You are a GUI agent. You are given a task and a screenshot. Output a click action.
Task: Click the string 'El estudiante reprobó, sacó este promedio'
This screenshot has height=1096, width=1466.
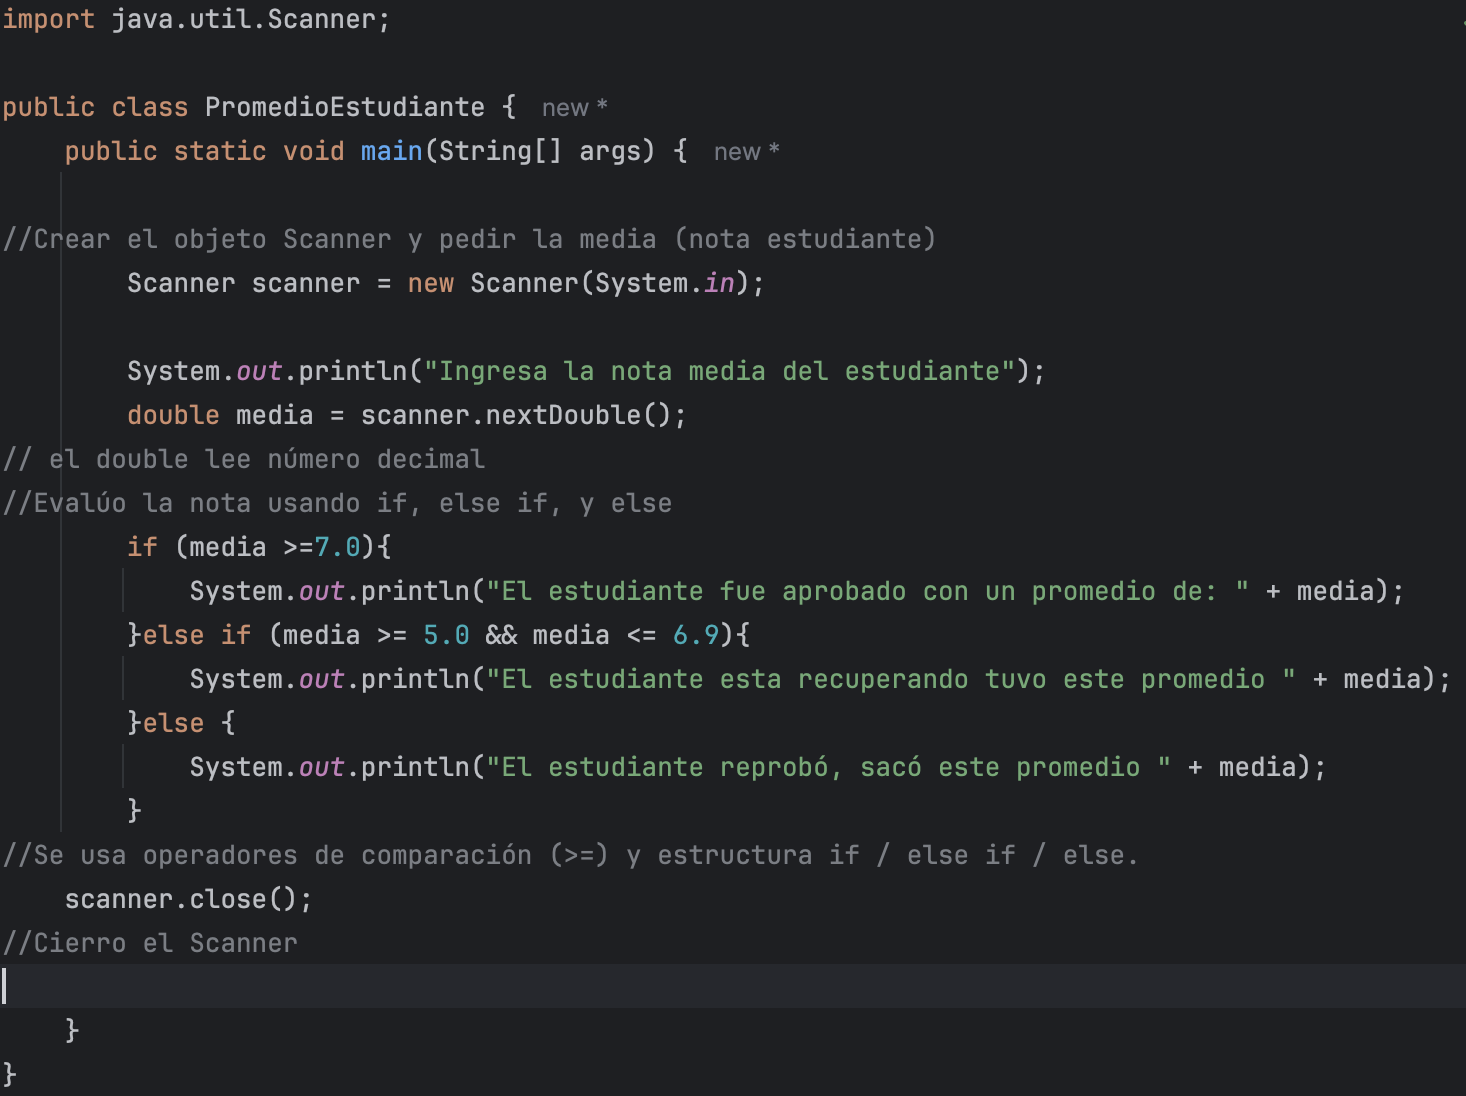click(828, 767)
